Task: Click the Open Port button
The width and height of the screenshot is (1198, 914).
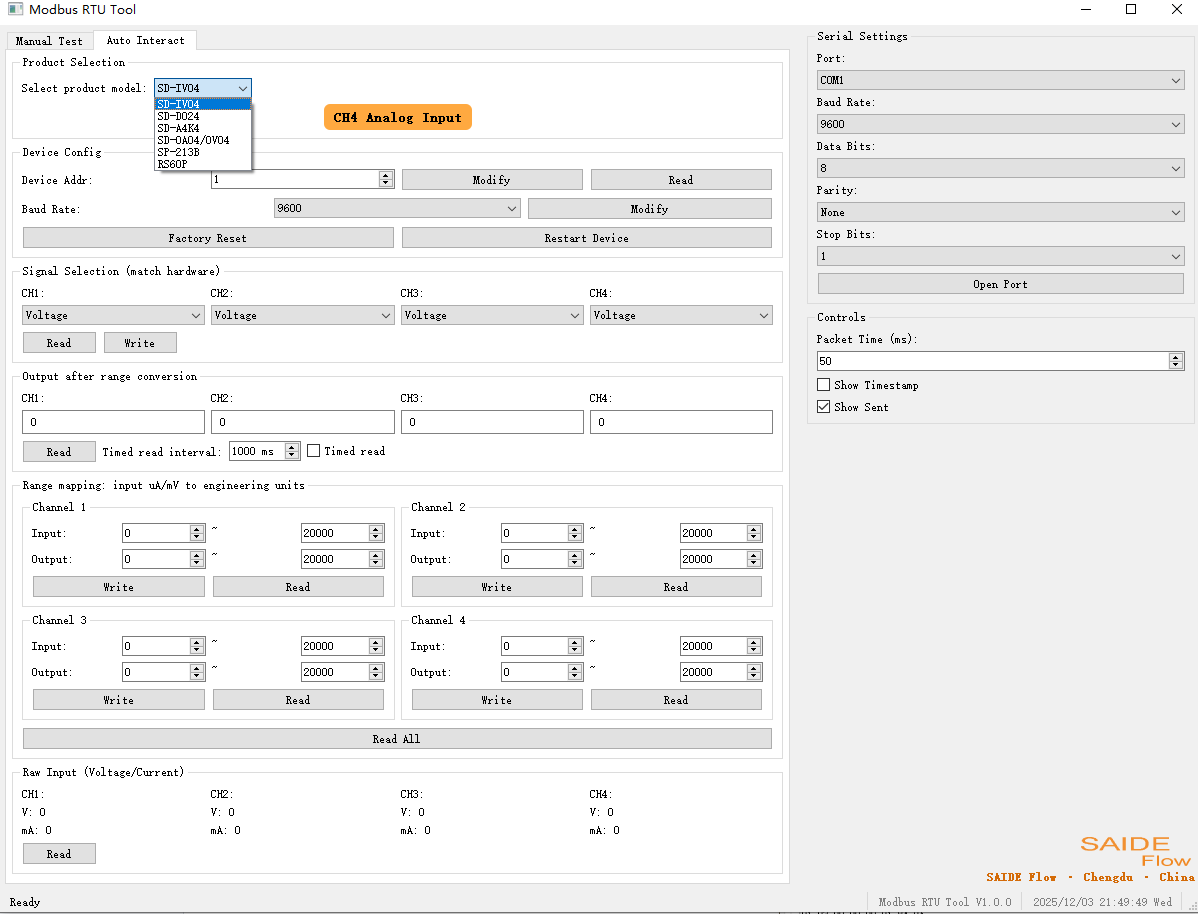Action: 1000,283
